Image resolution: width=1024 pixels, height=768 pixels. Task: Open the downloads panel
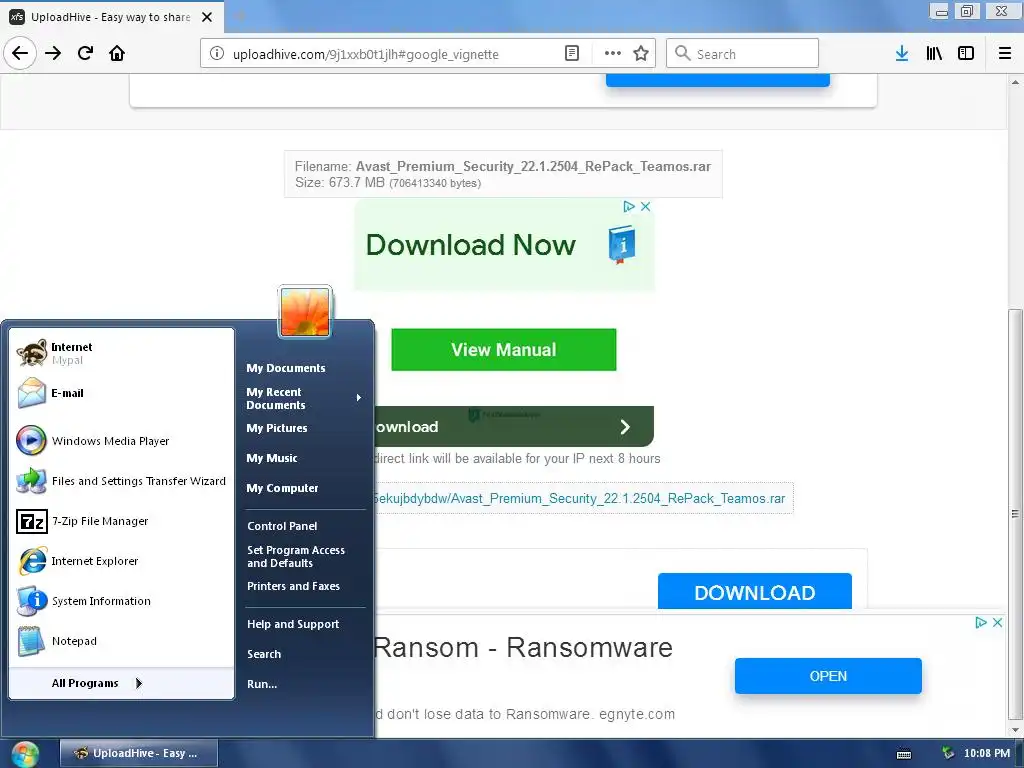tap(902, 54)
